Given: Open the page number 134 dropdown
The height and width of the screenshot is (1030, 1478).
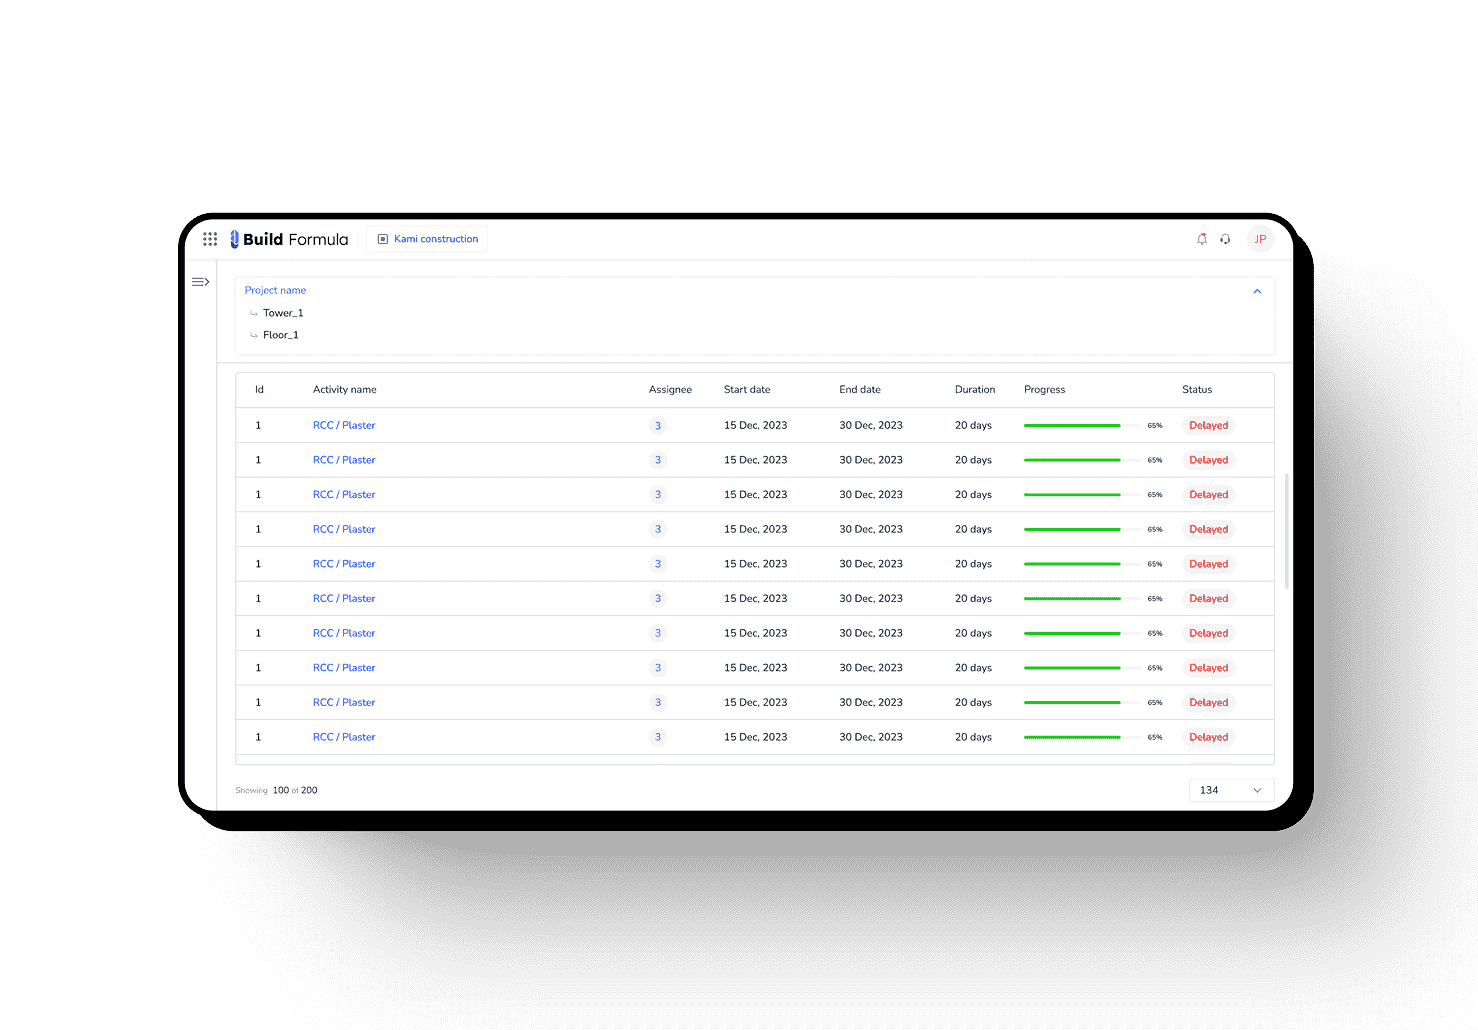Looking at the screenshot, I should coord(1231,790).
